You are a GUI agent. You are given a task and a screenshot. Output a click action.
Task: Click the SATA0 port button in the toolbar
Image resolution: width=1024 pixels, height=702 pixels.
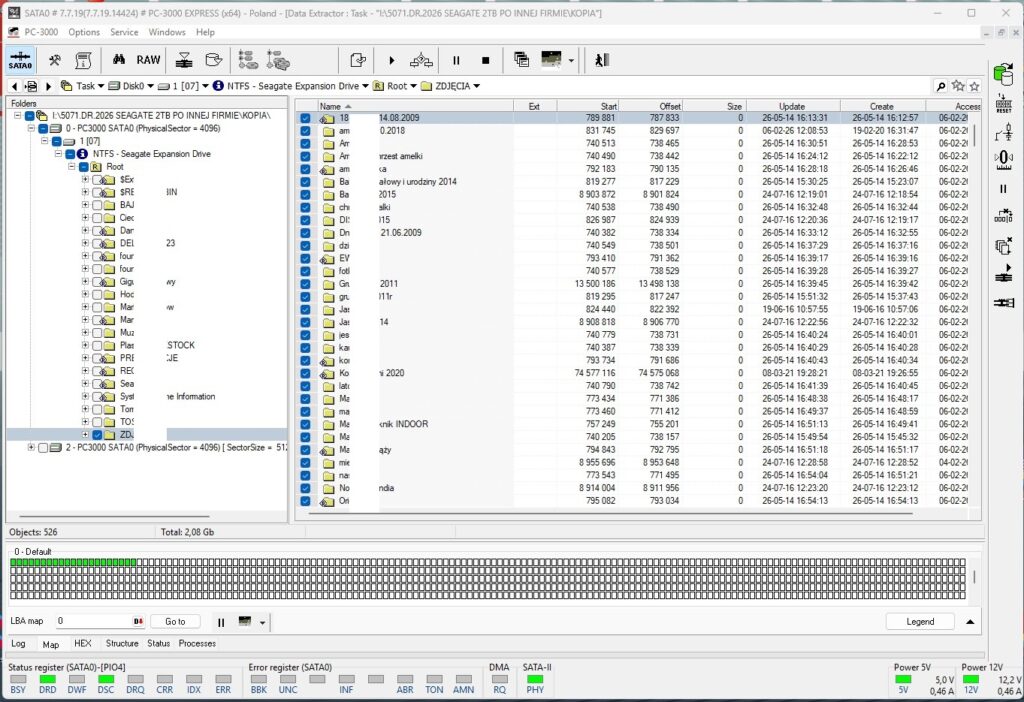(20, 60)
